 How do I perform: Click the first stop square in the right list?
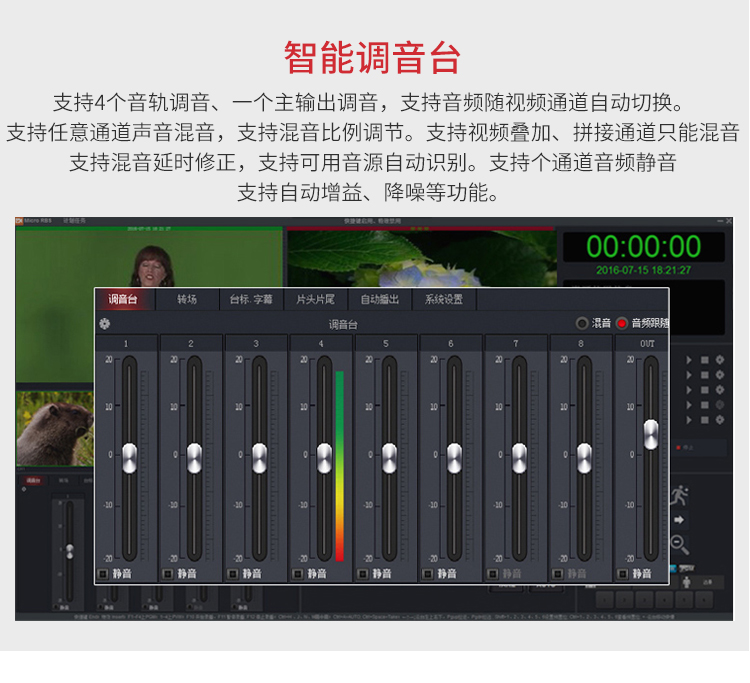[x=704, y=360]
